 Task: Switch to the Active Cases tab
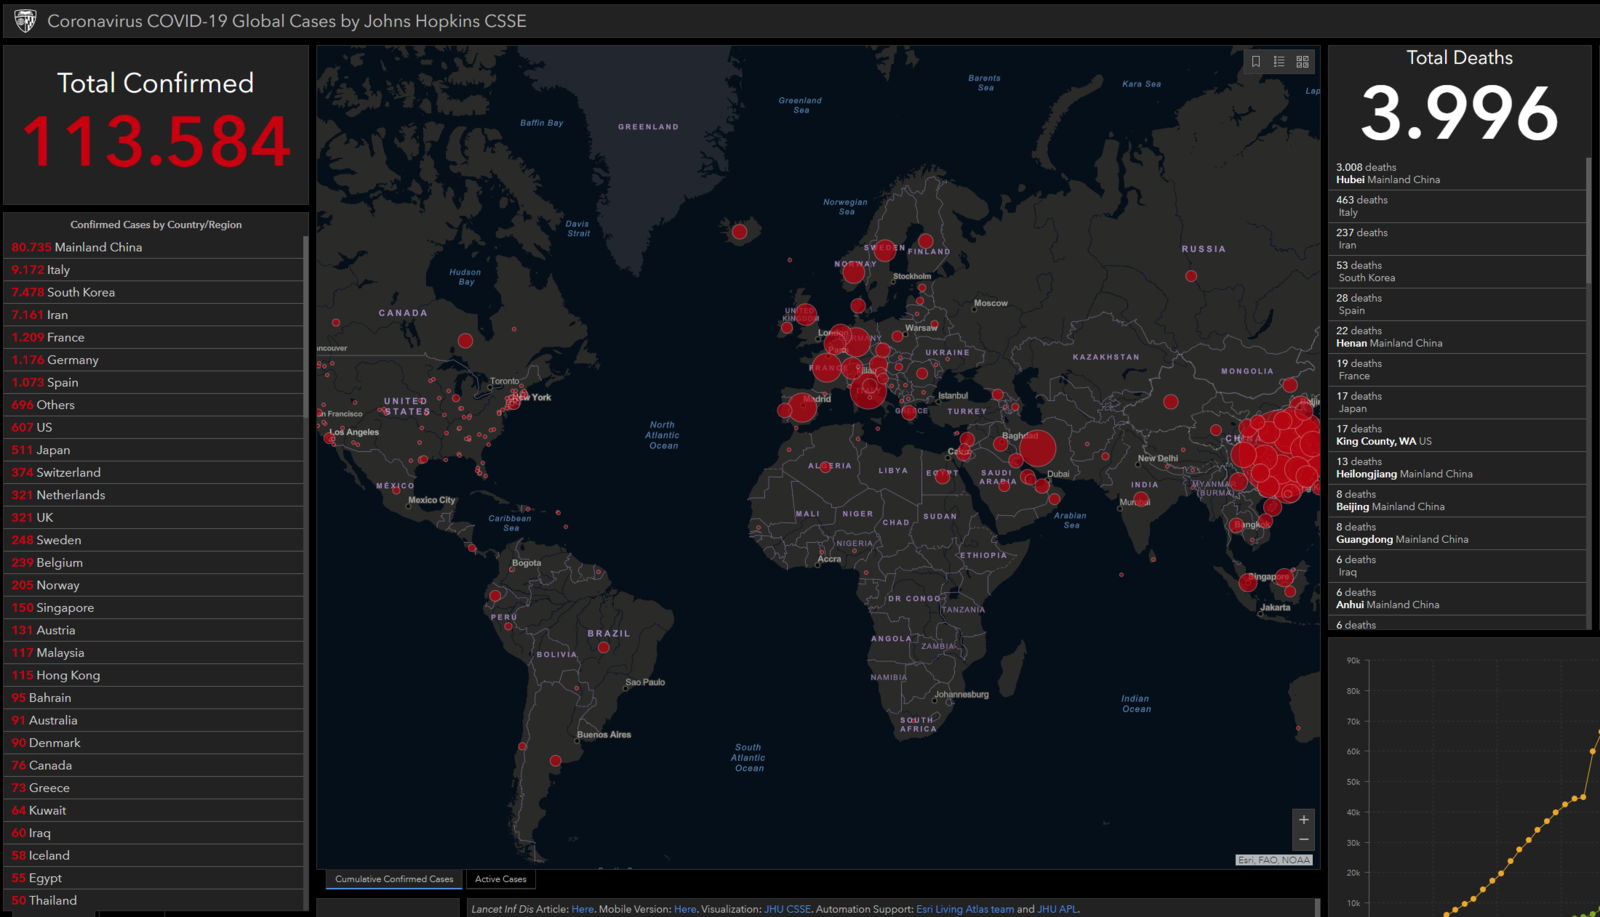coord(501,879)
